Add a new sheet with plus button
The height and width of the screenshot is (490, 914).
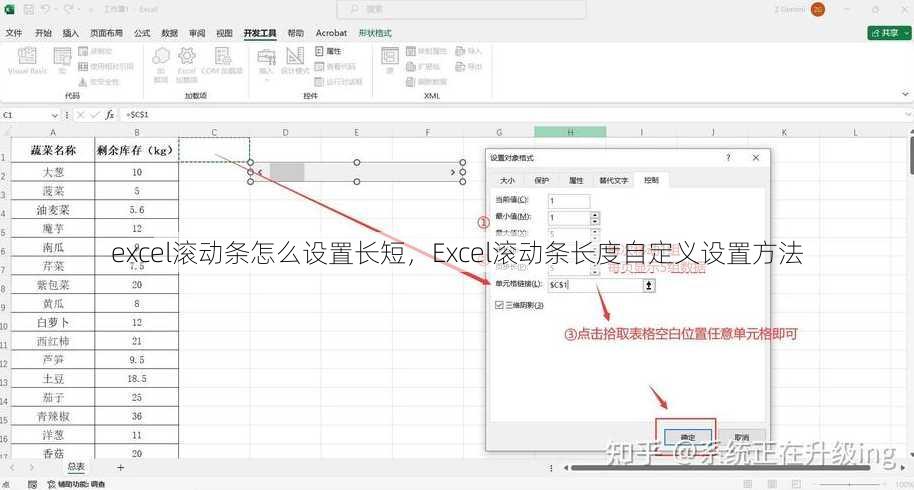click(x=121, y=467)
